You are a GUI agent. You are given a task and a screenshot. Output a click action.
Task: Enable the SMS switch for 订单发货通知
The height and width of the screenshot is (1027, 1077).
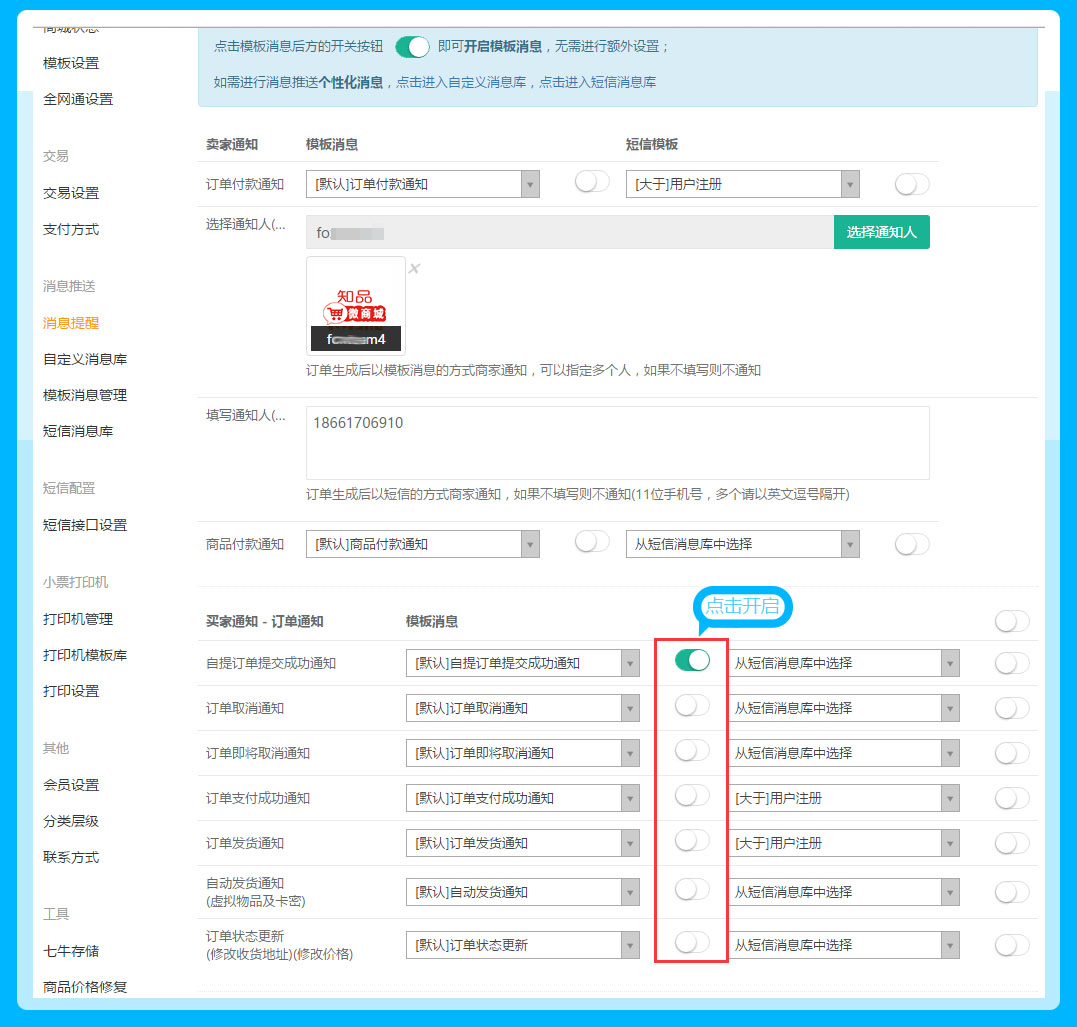[1011, 843]
